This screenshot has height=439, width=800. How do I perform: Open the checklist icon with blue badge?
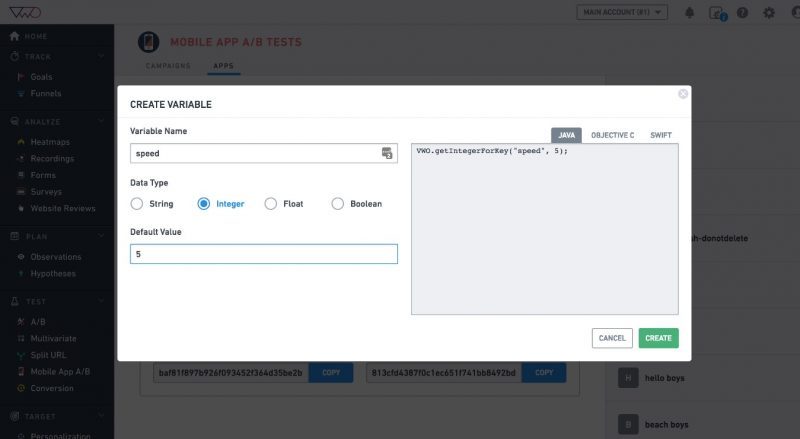(717, 13)
